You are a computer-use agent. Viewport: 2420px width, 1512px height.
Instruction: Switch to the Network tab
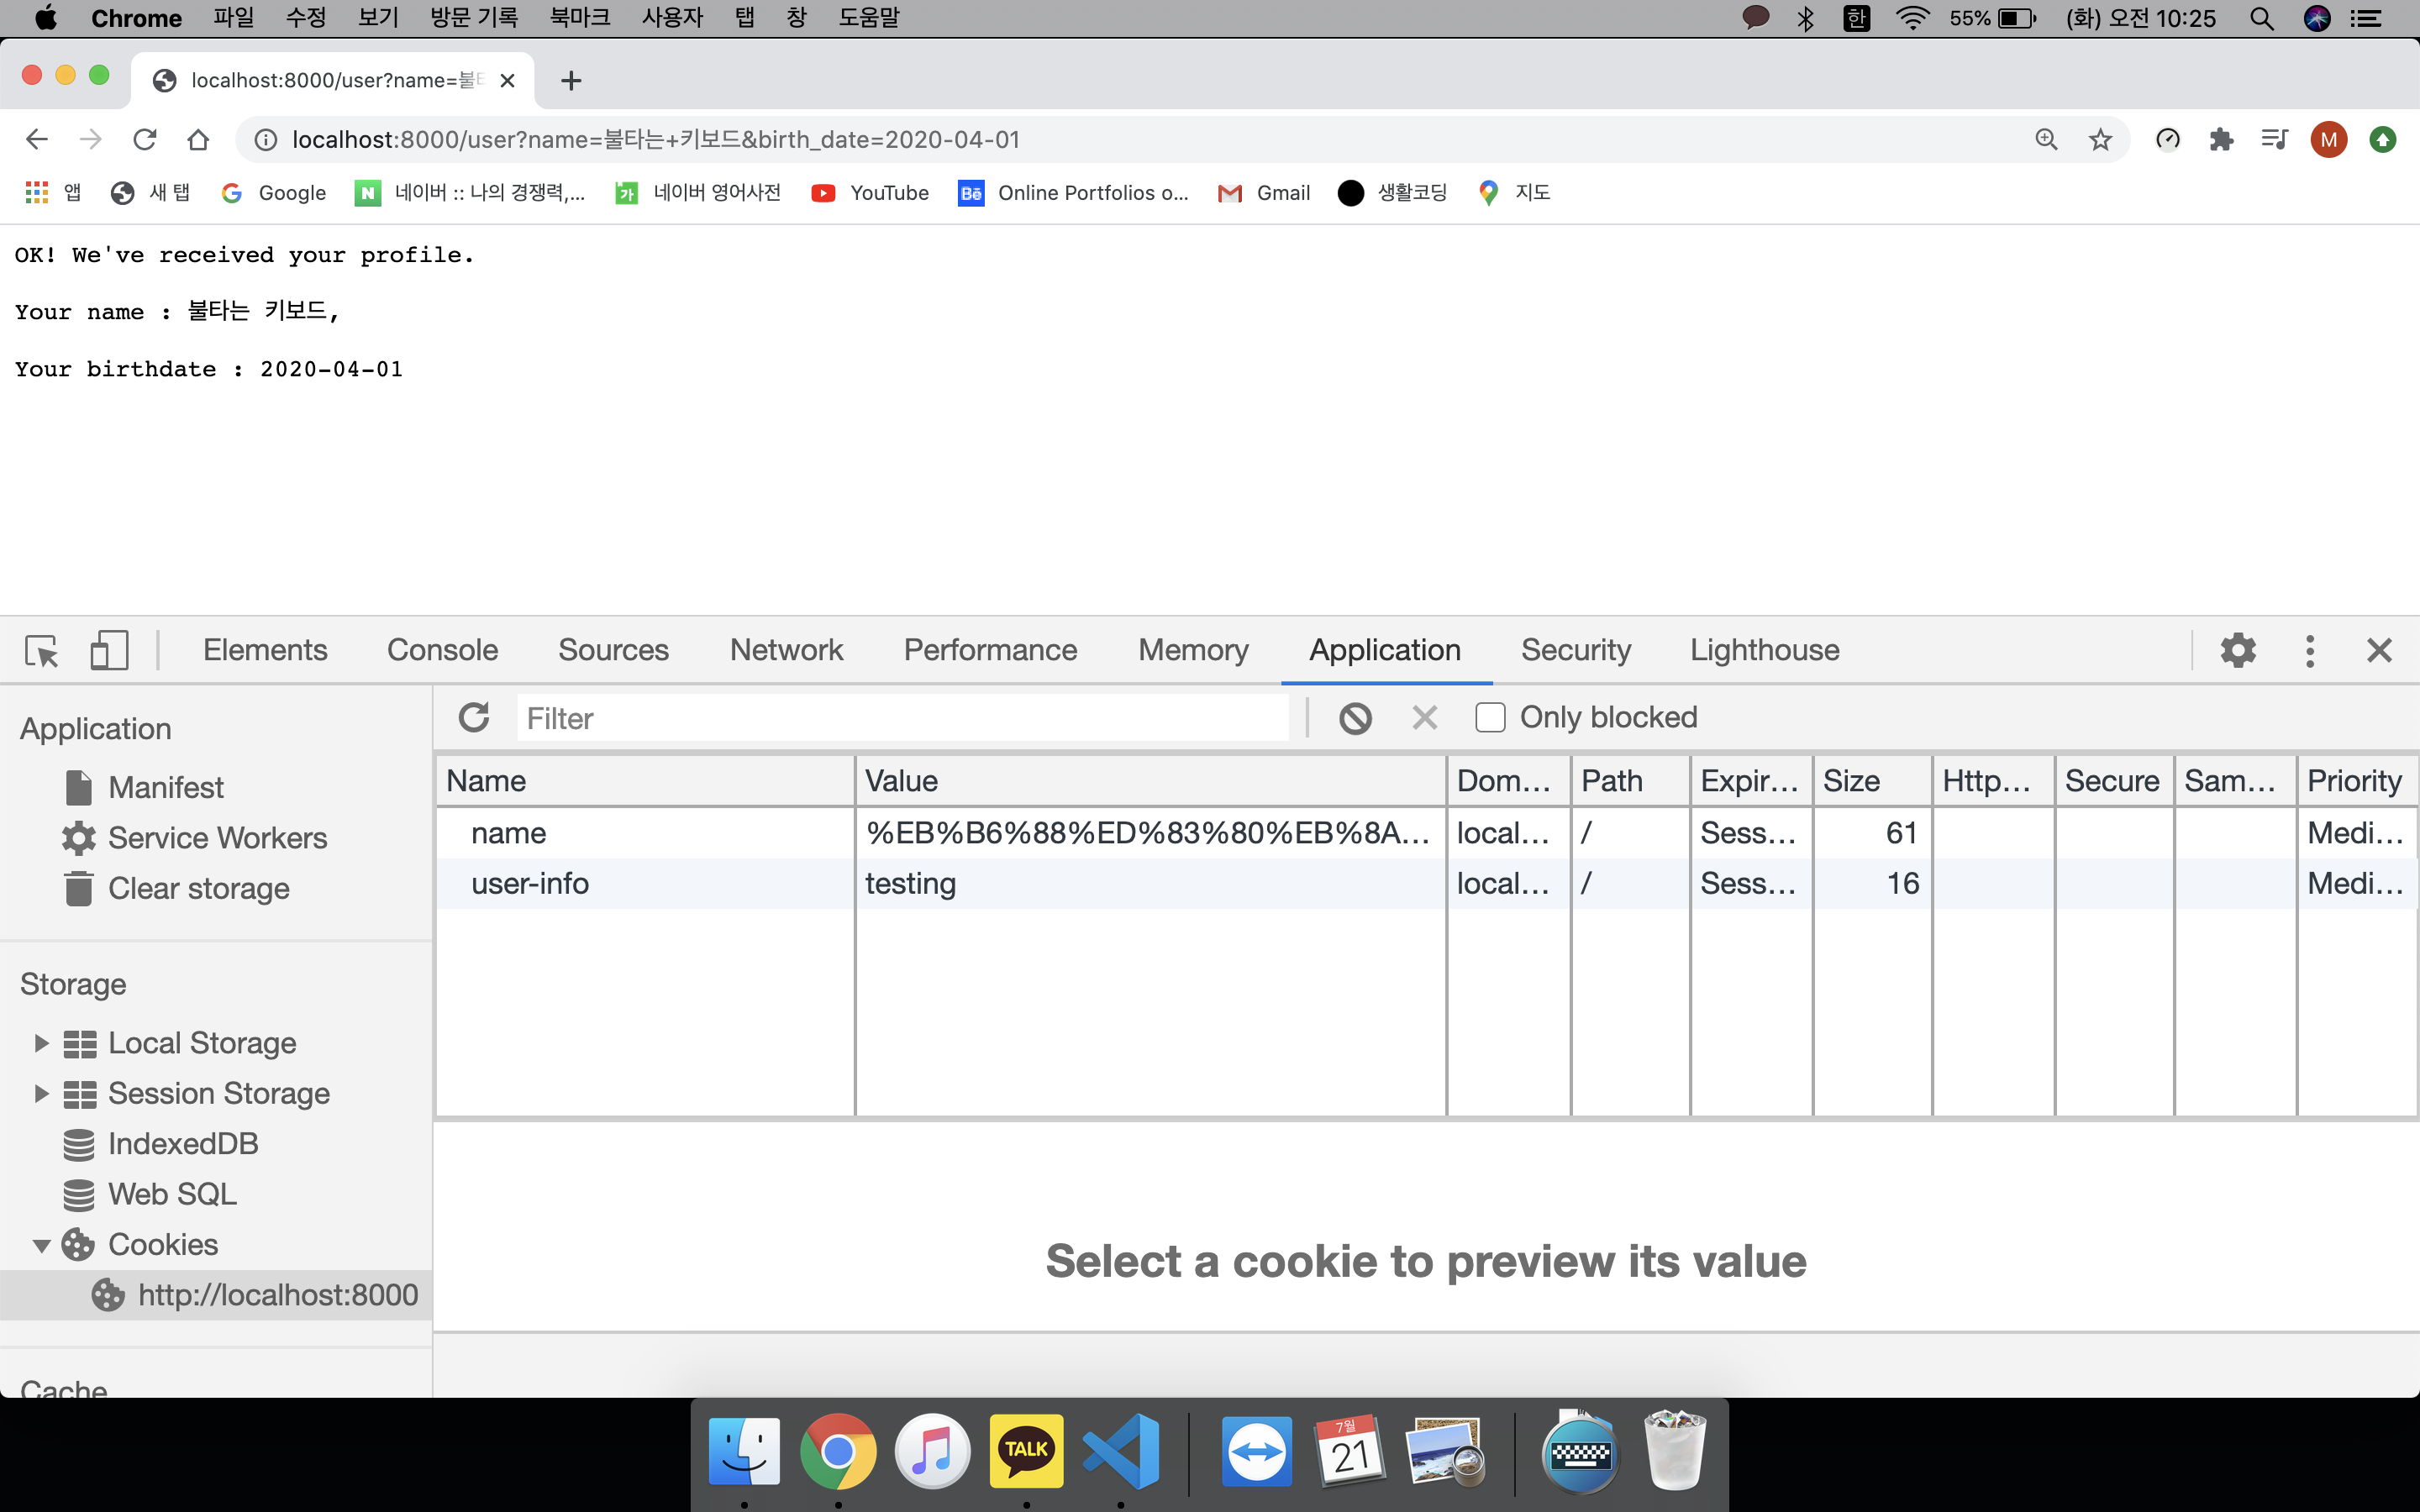coord(786,651)
